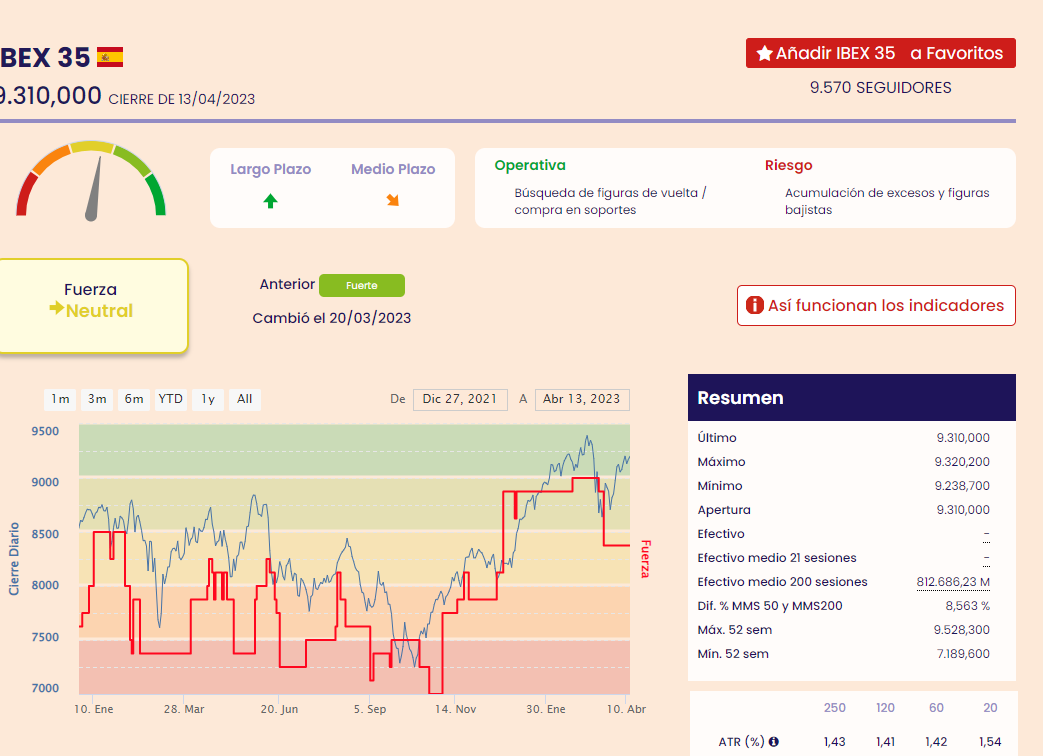
Task: Click the orange down arrow under Medio Plazo
Action: [x=392, y=199]
